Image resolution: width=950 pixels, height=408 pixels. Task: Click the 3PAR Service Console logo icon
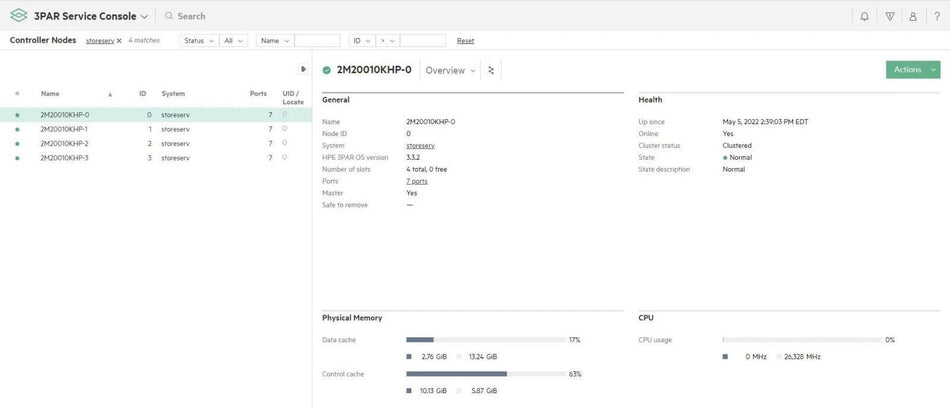coord(18,16)
